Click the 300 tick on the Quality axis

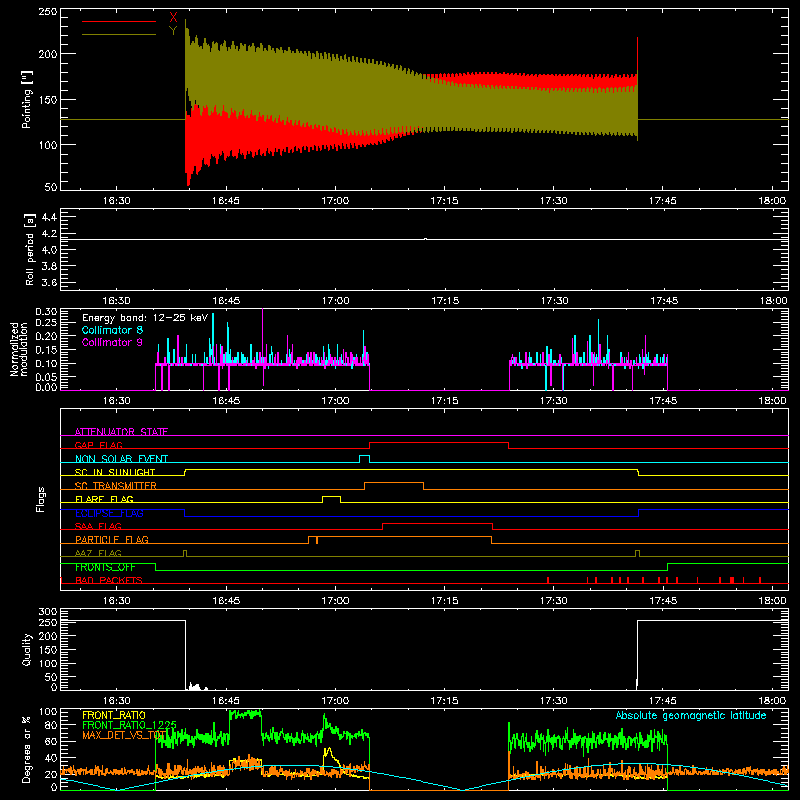point(47,612)
